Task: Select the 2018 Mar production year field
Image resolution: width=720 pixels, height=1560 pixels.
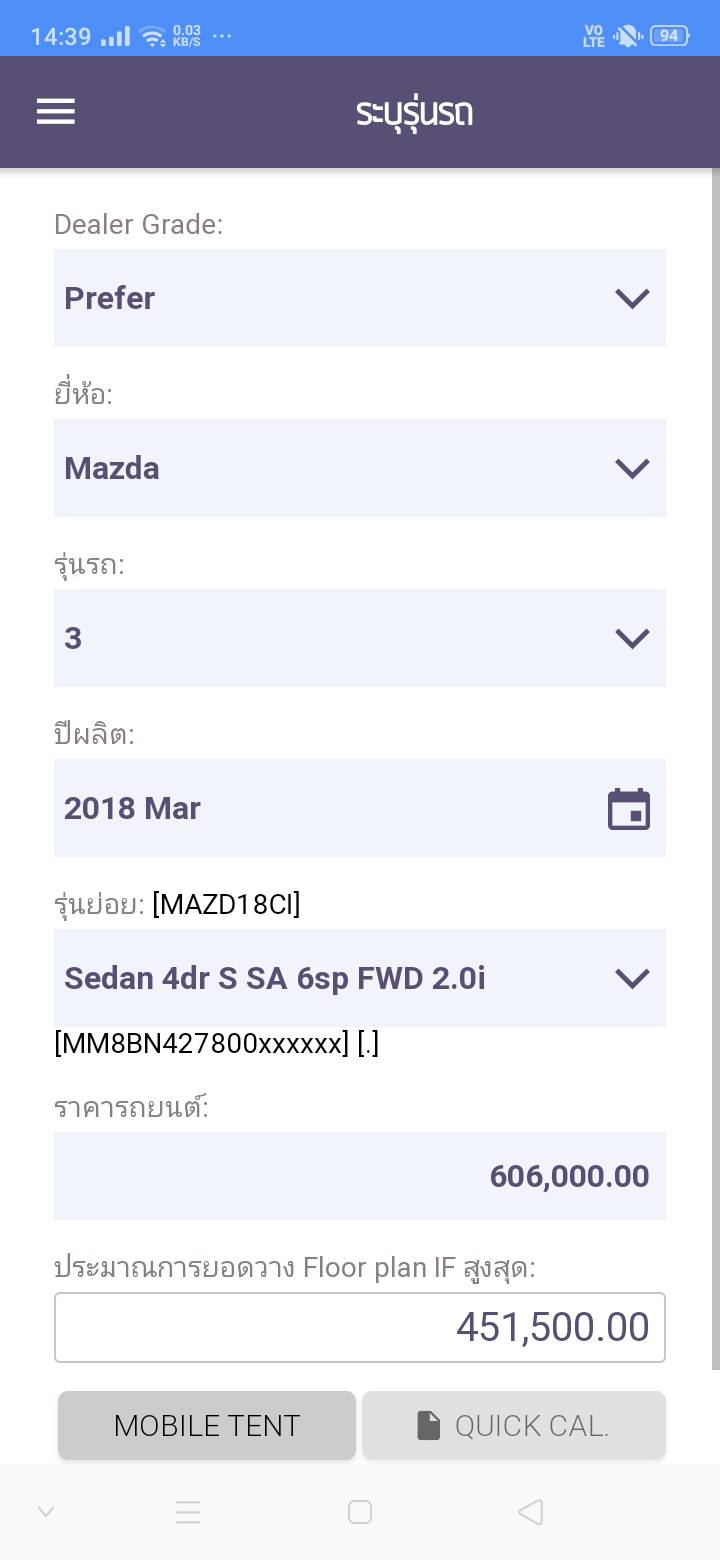Action: (x=330, y=808)
